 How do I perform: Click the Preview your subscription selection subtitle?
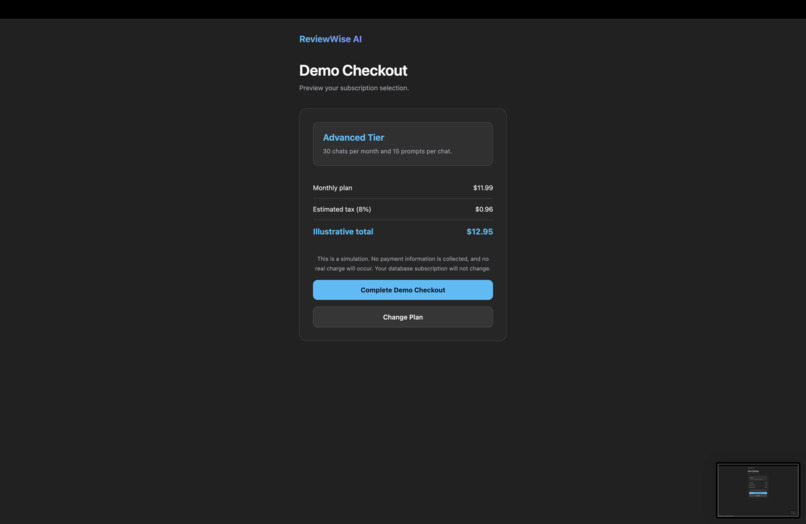(354, 88)
